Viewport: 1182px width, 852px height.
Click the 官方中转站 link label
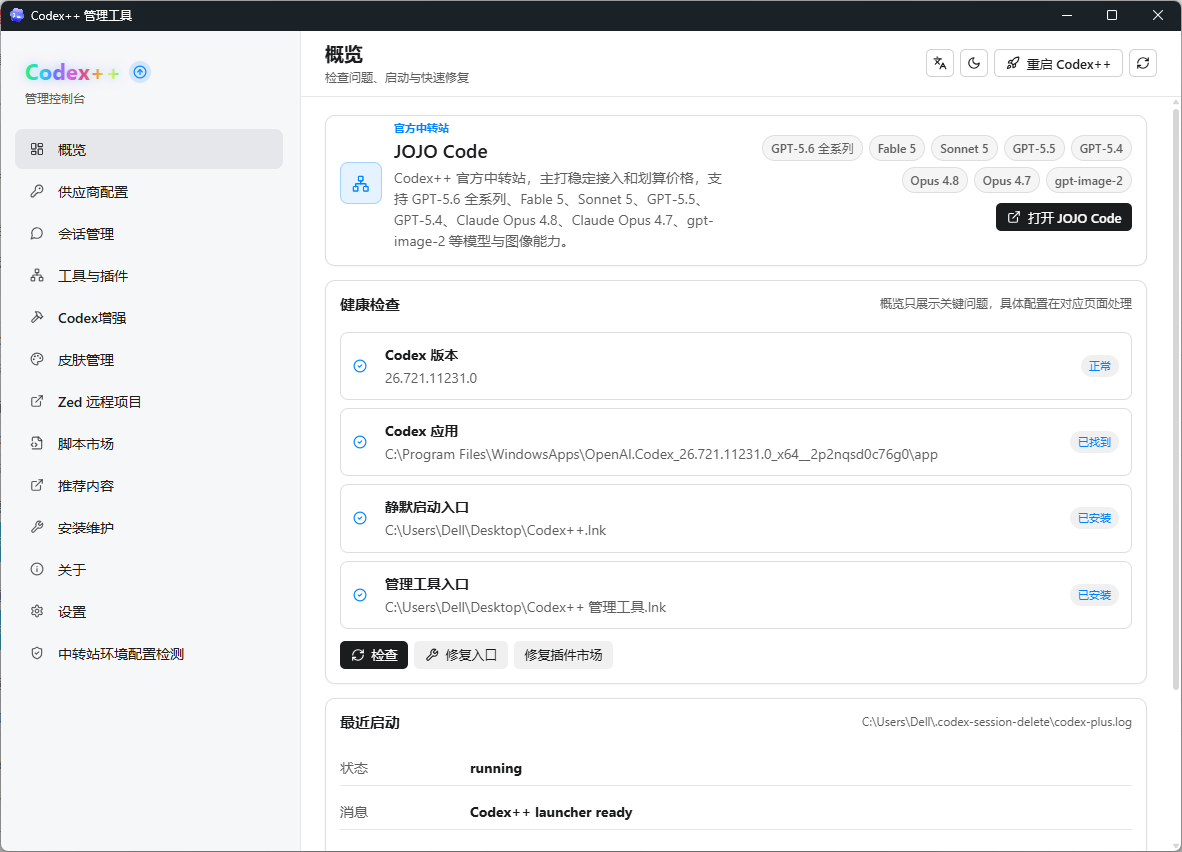(x=421, y=128)
